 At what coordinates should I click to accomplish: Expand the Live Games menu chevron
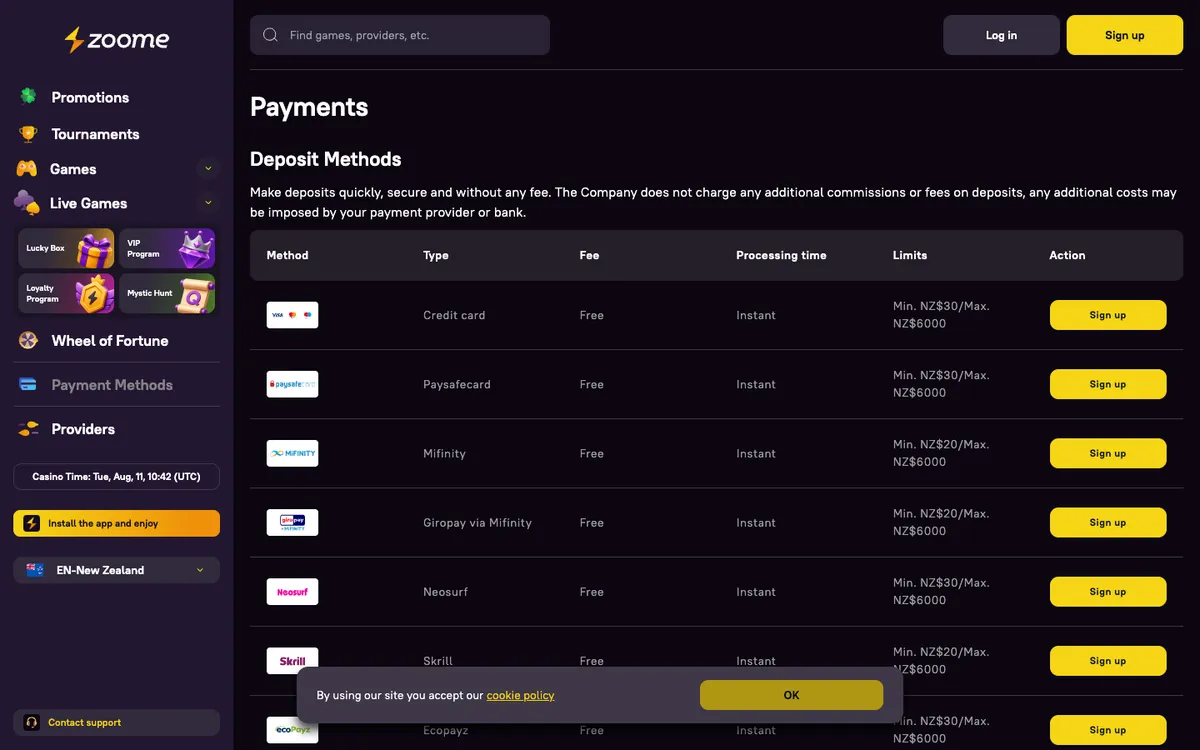[x=208, y=202]
